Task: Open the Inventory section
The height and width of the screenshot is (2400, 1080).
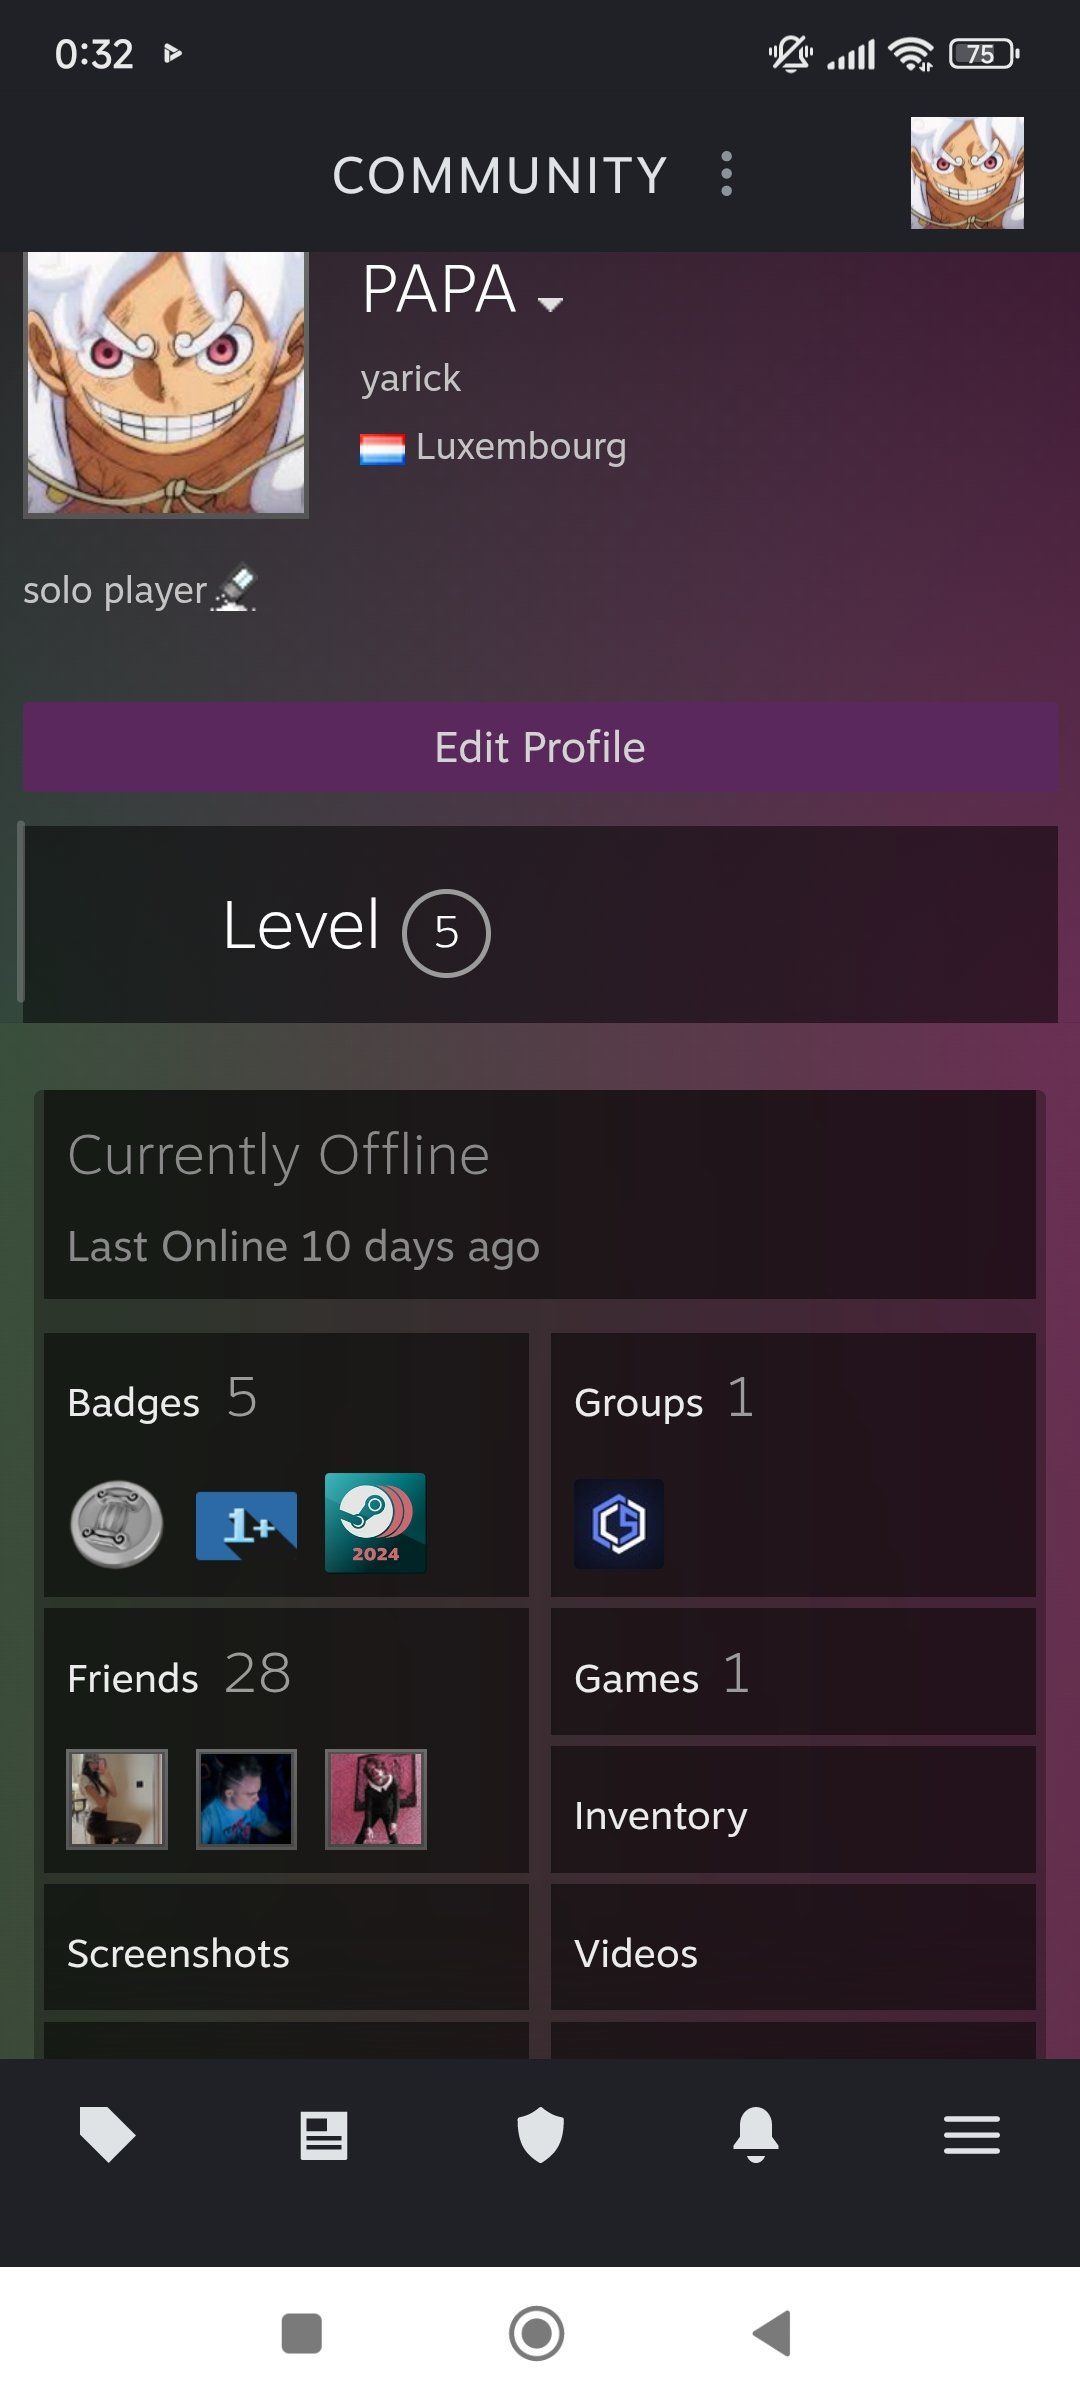Action: pos(793,1814)
